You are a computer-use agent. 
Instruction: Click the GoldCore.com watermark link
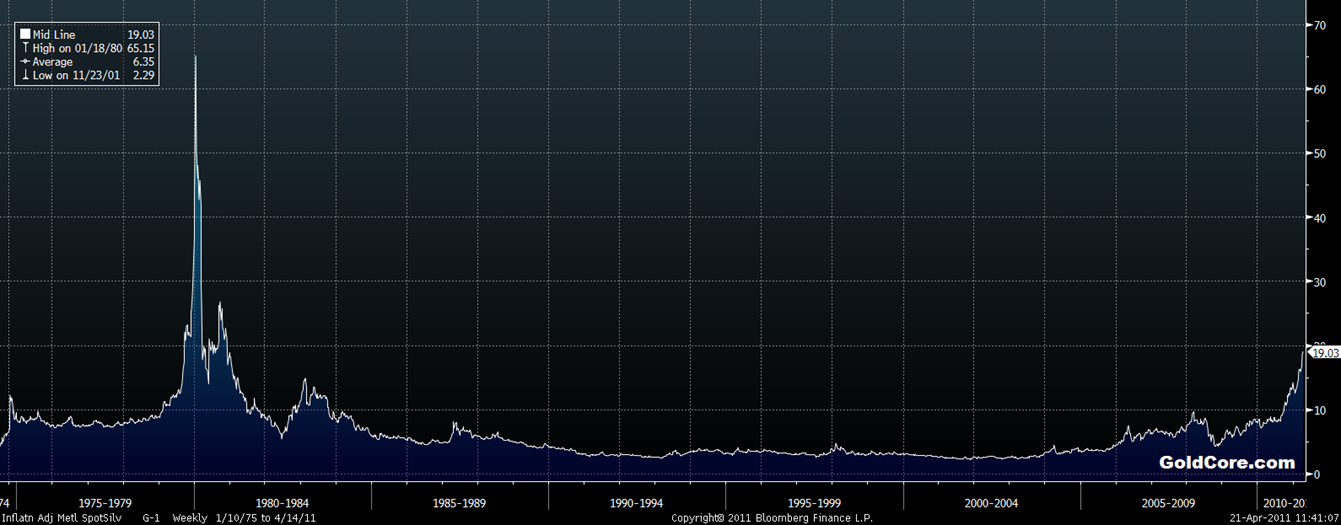1227,463
